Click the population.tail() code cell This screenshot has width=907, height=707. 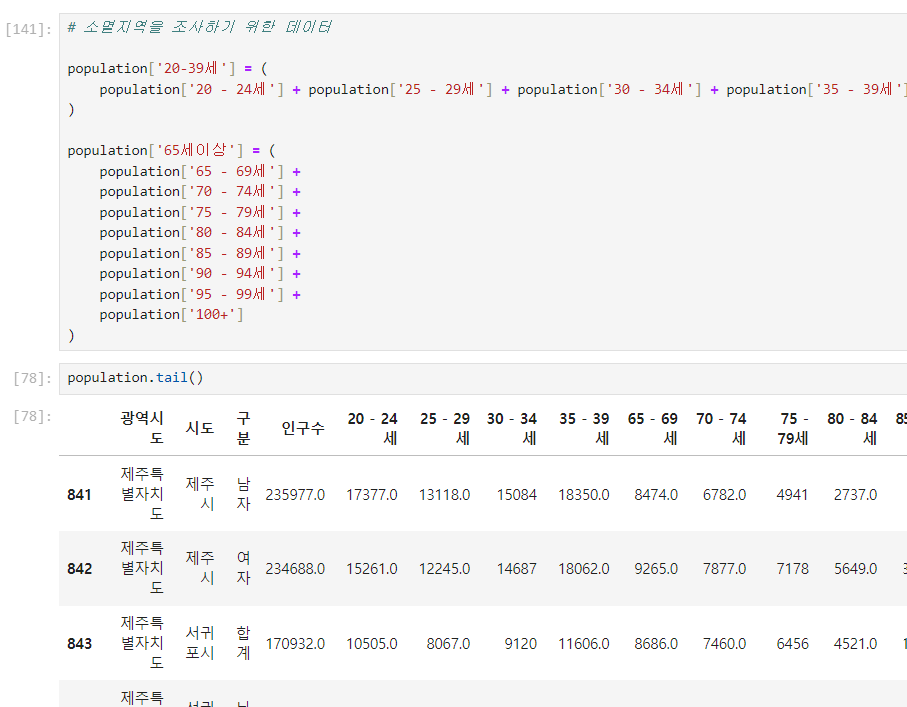[483, 378]
